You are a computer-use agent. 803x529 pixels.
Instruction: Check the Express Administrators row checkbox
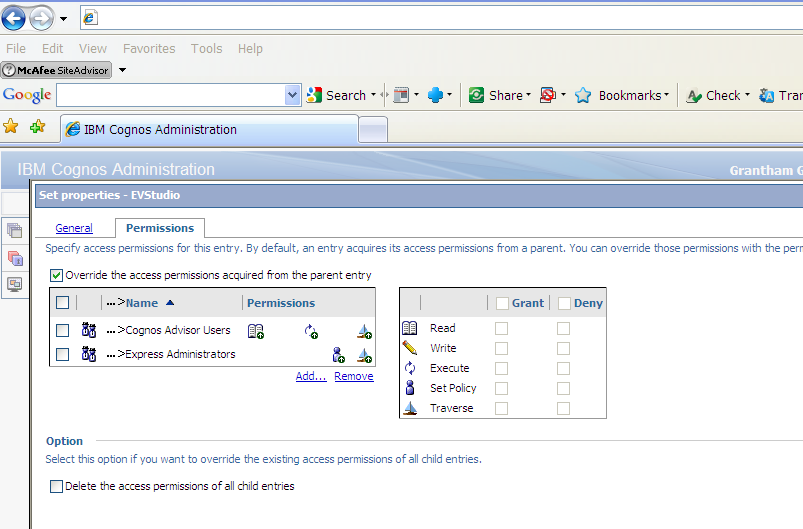pyautogui.click(x=62, y=354)
